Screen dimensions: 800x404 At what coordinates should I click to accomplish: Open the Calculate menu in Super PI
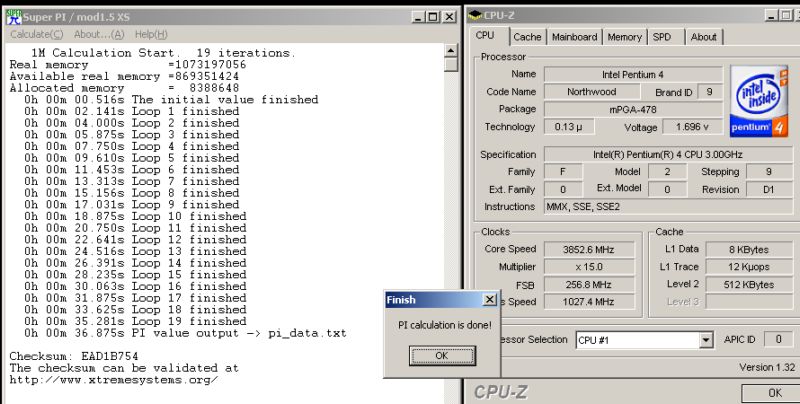tap(37, 35)
